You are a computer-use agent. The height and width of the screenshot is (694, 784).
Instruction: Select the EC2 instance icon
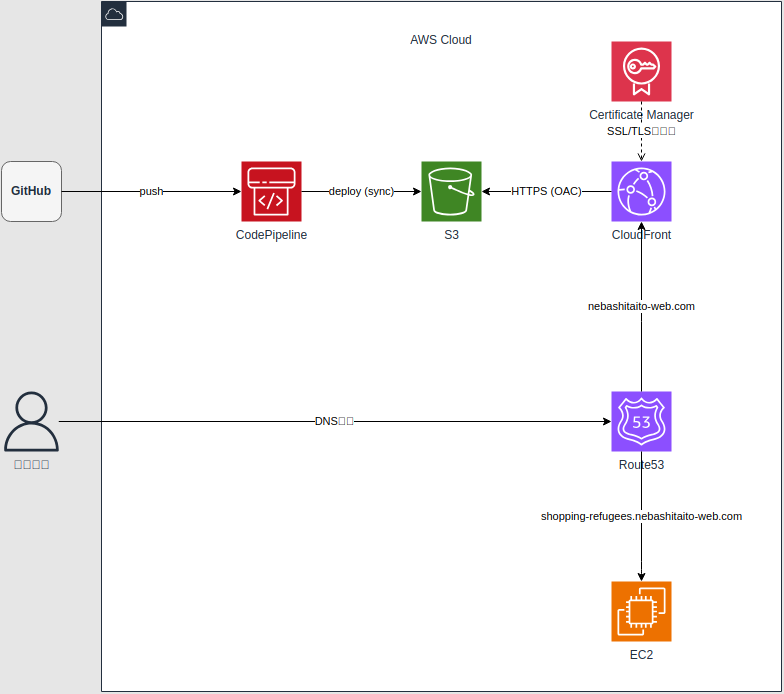pyautogui.click(x=641, y=612)
